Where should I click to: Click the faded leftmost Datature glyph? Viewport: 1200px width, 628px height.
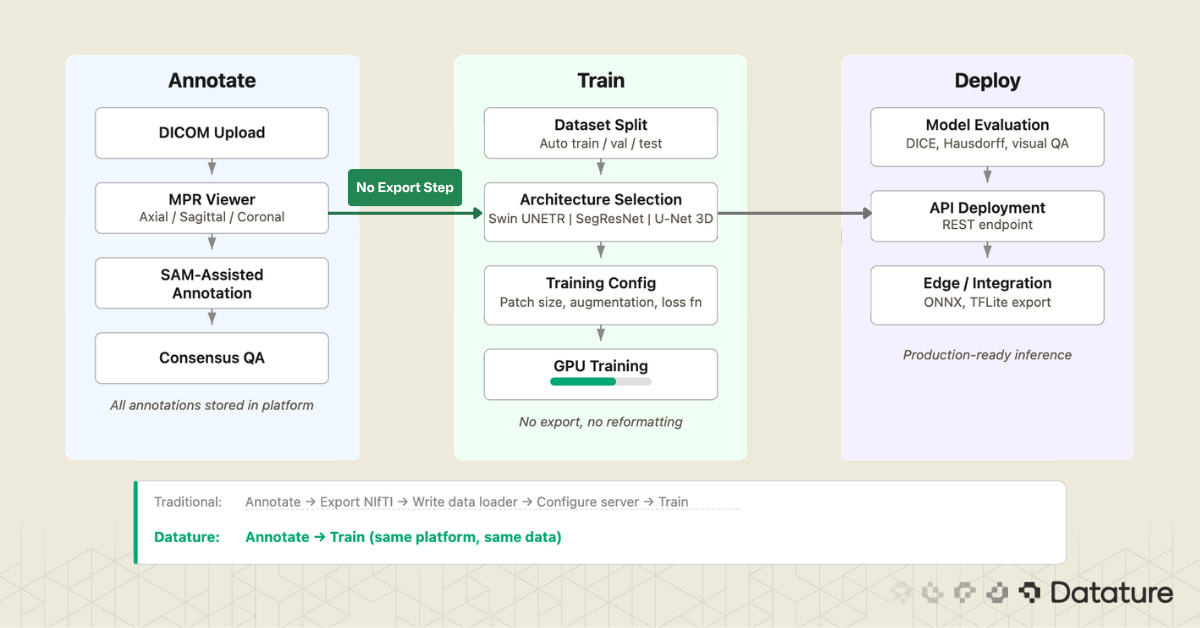coord(900,592)
